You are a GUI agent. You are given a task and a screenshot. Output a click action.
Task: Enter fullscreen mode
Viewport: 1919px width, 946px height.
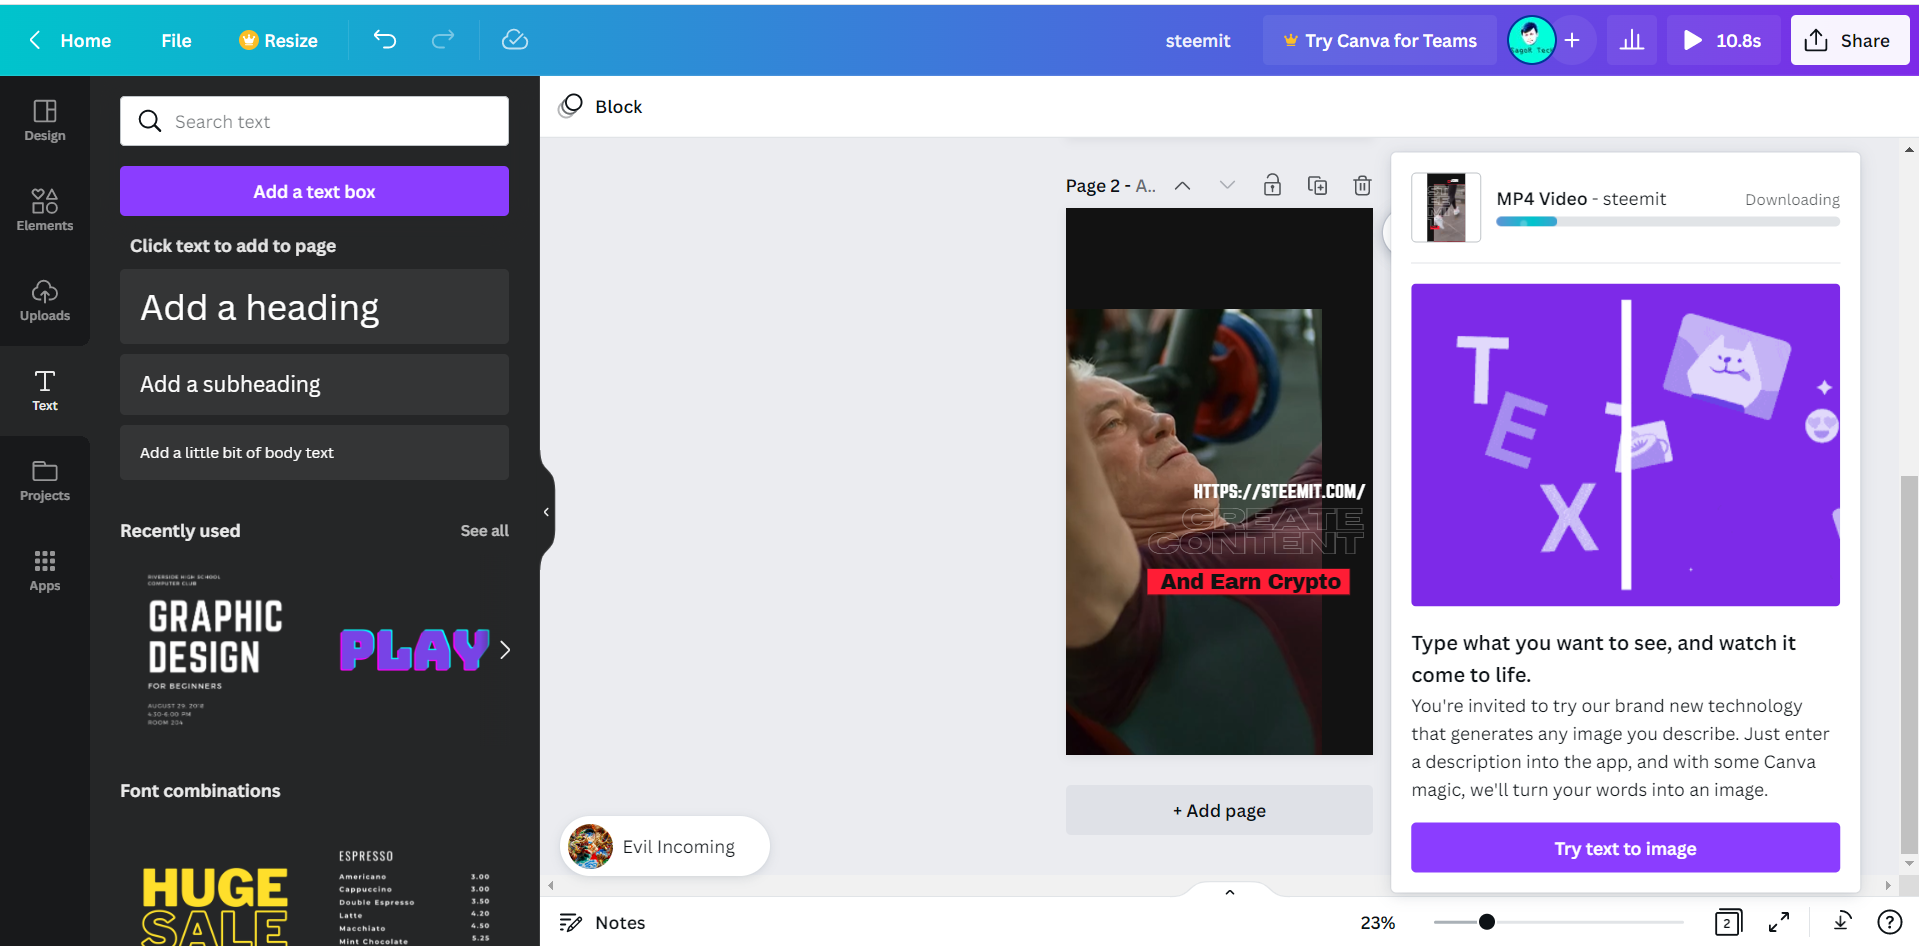[x=1779, y=923]
